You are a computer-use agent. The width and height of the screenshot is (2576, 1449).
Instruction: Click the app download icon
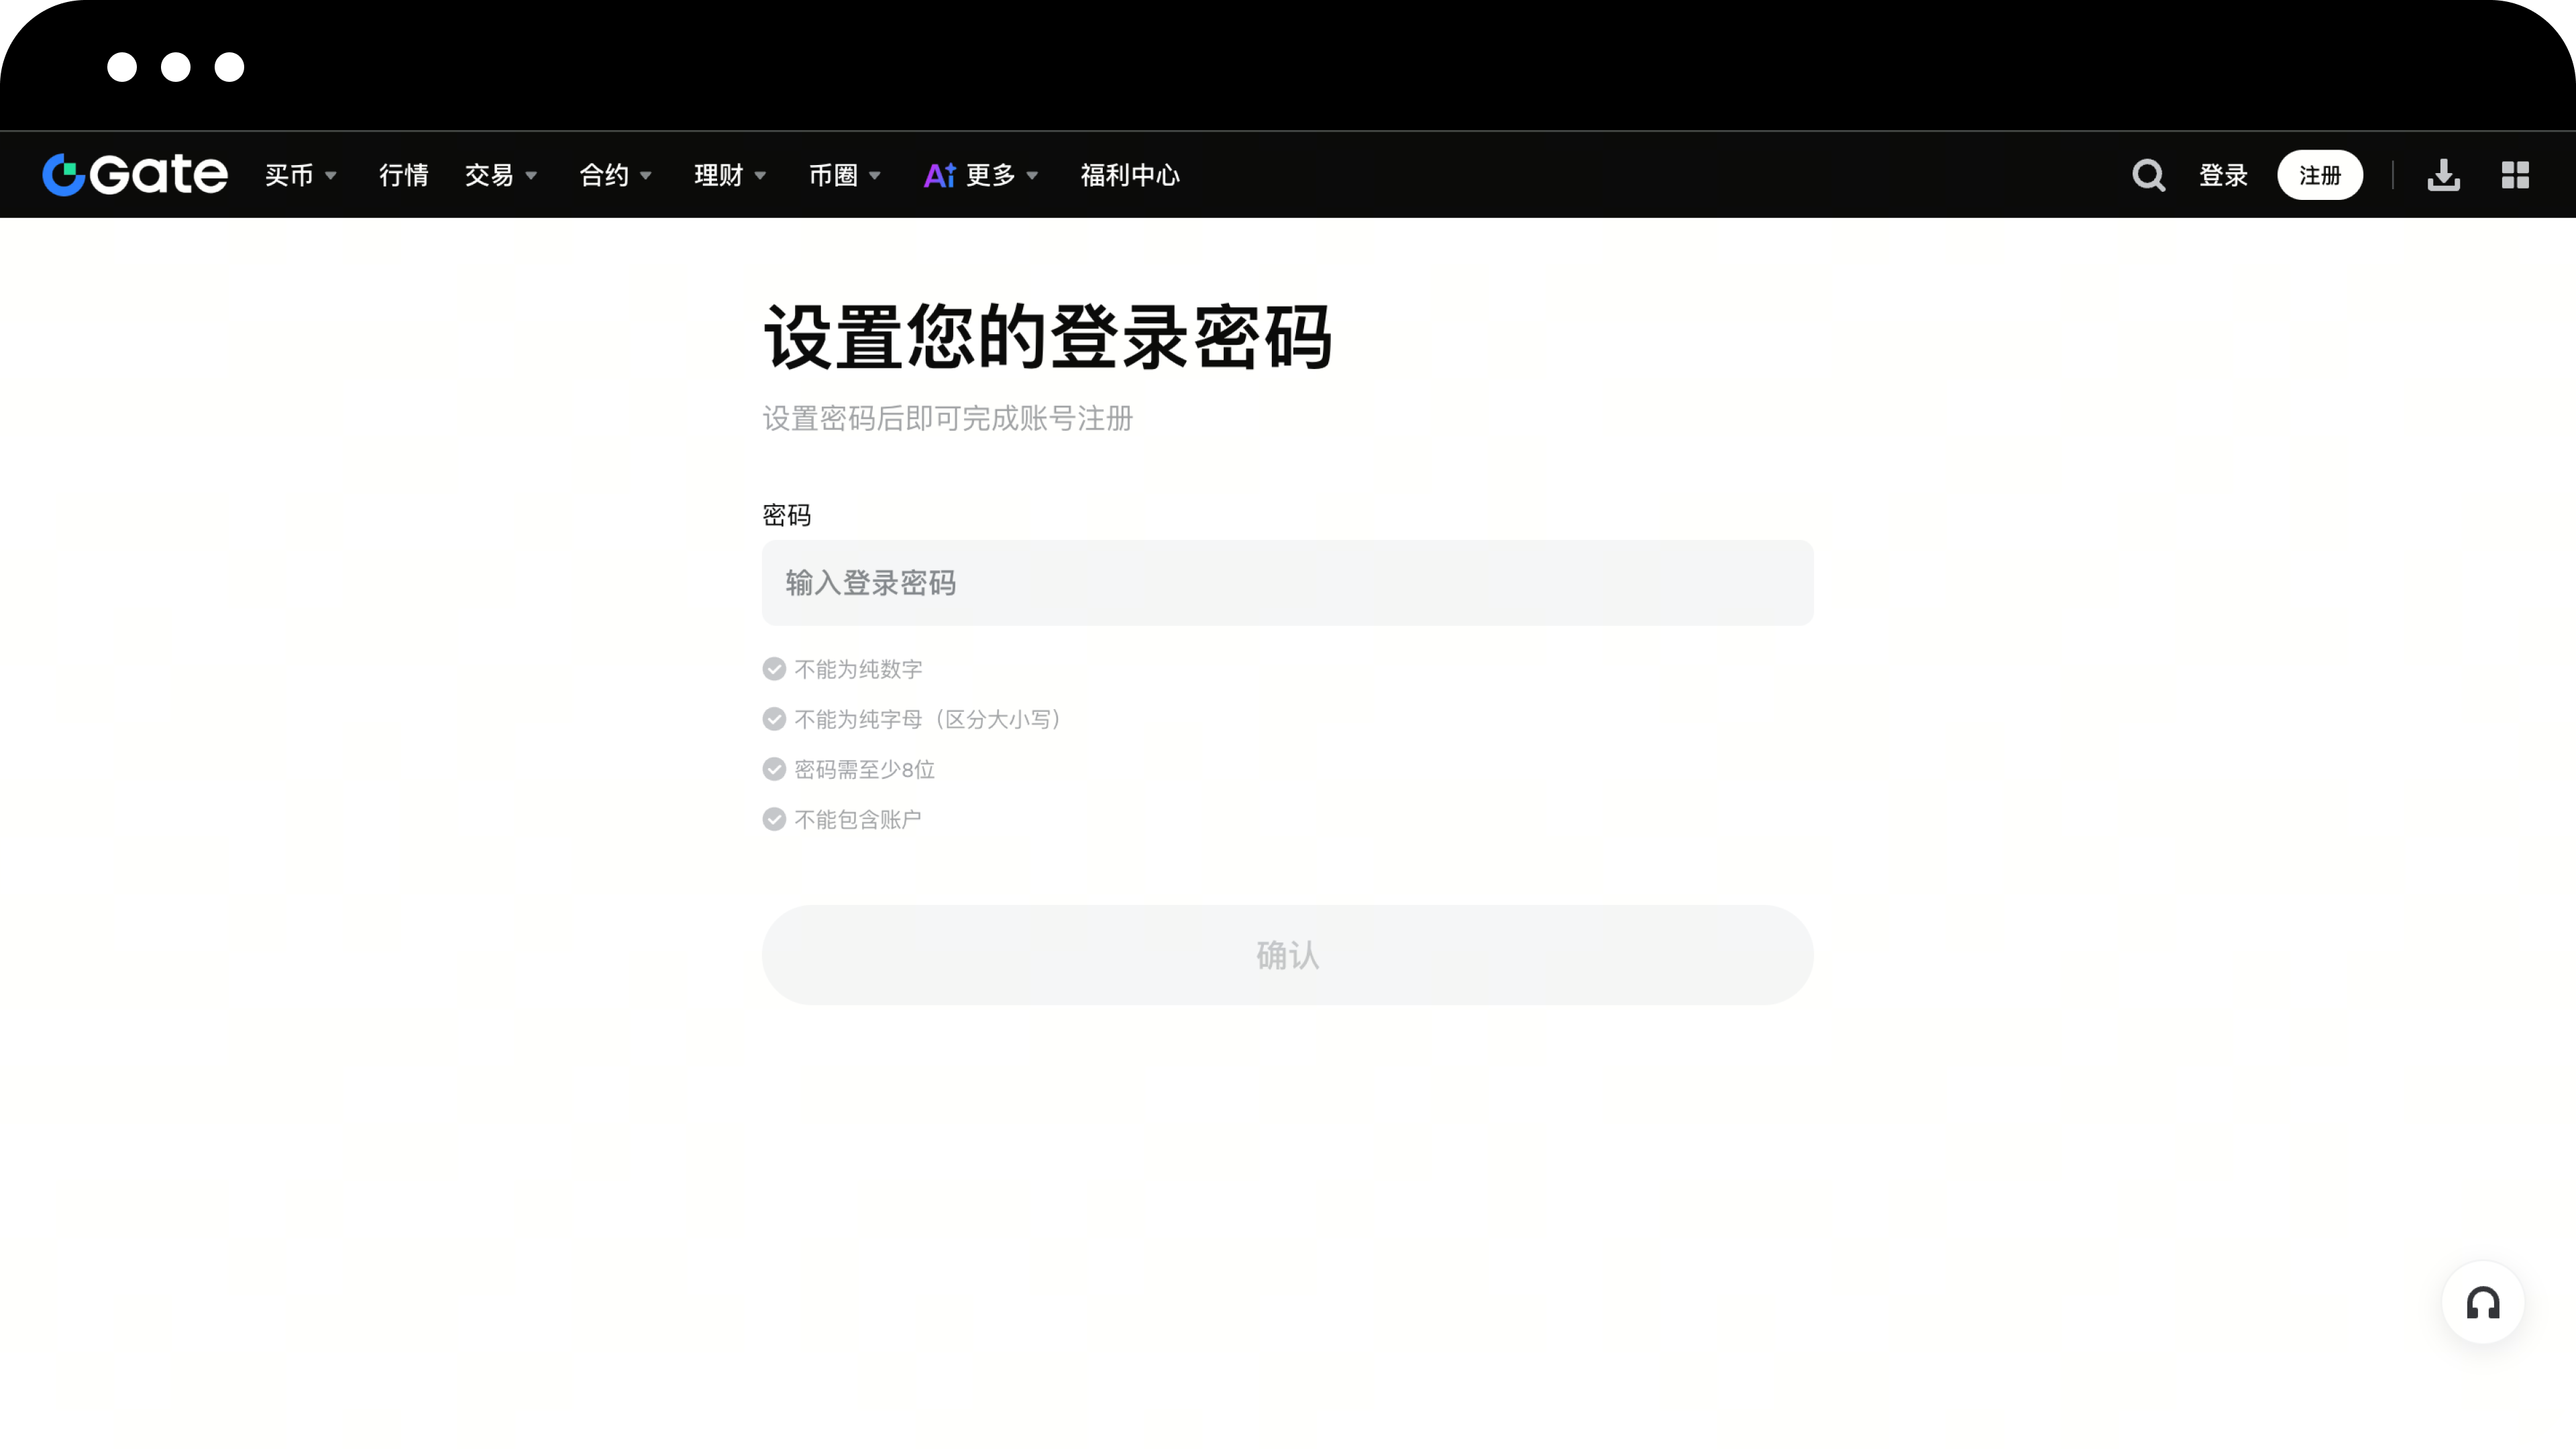(x=2444, y=174)
